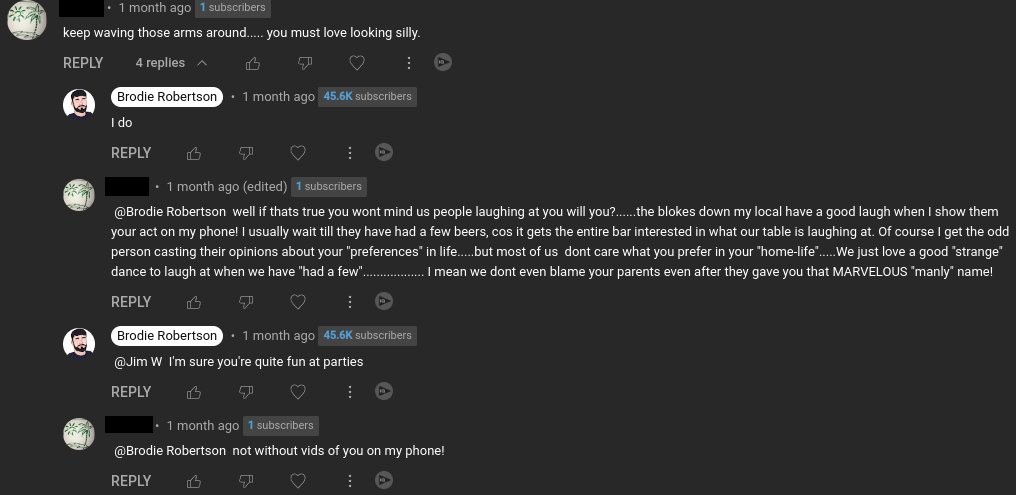Open options menu for "I do" reply

(x=349, y=153)
